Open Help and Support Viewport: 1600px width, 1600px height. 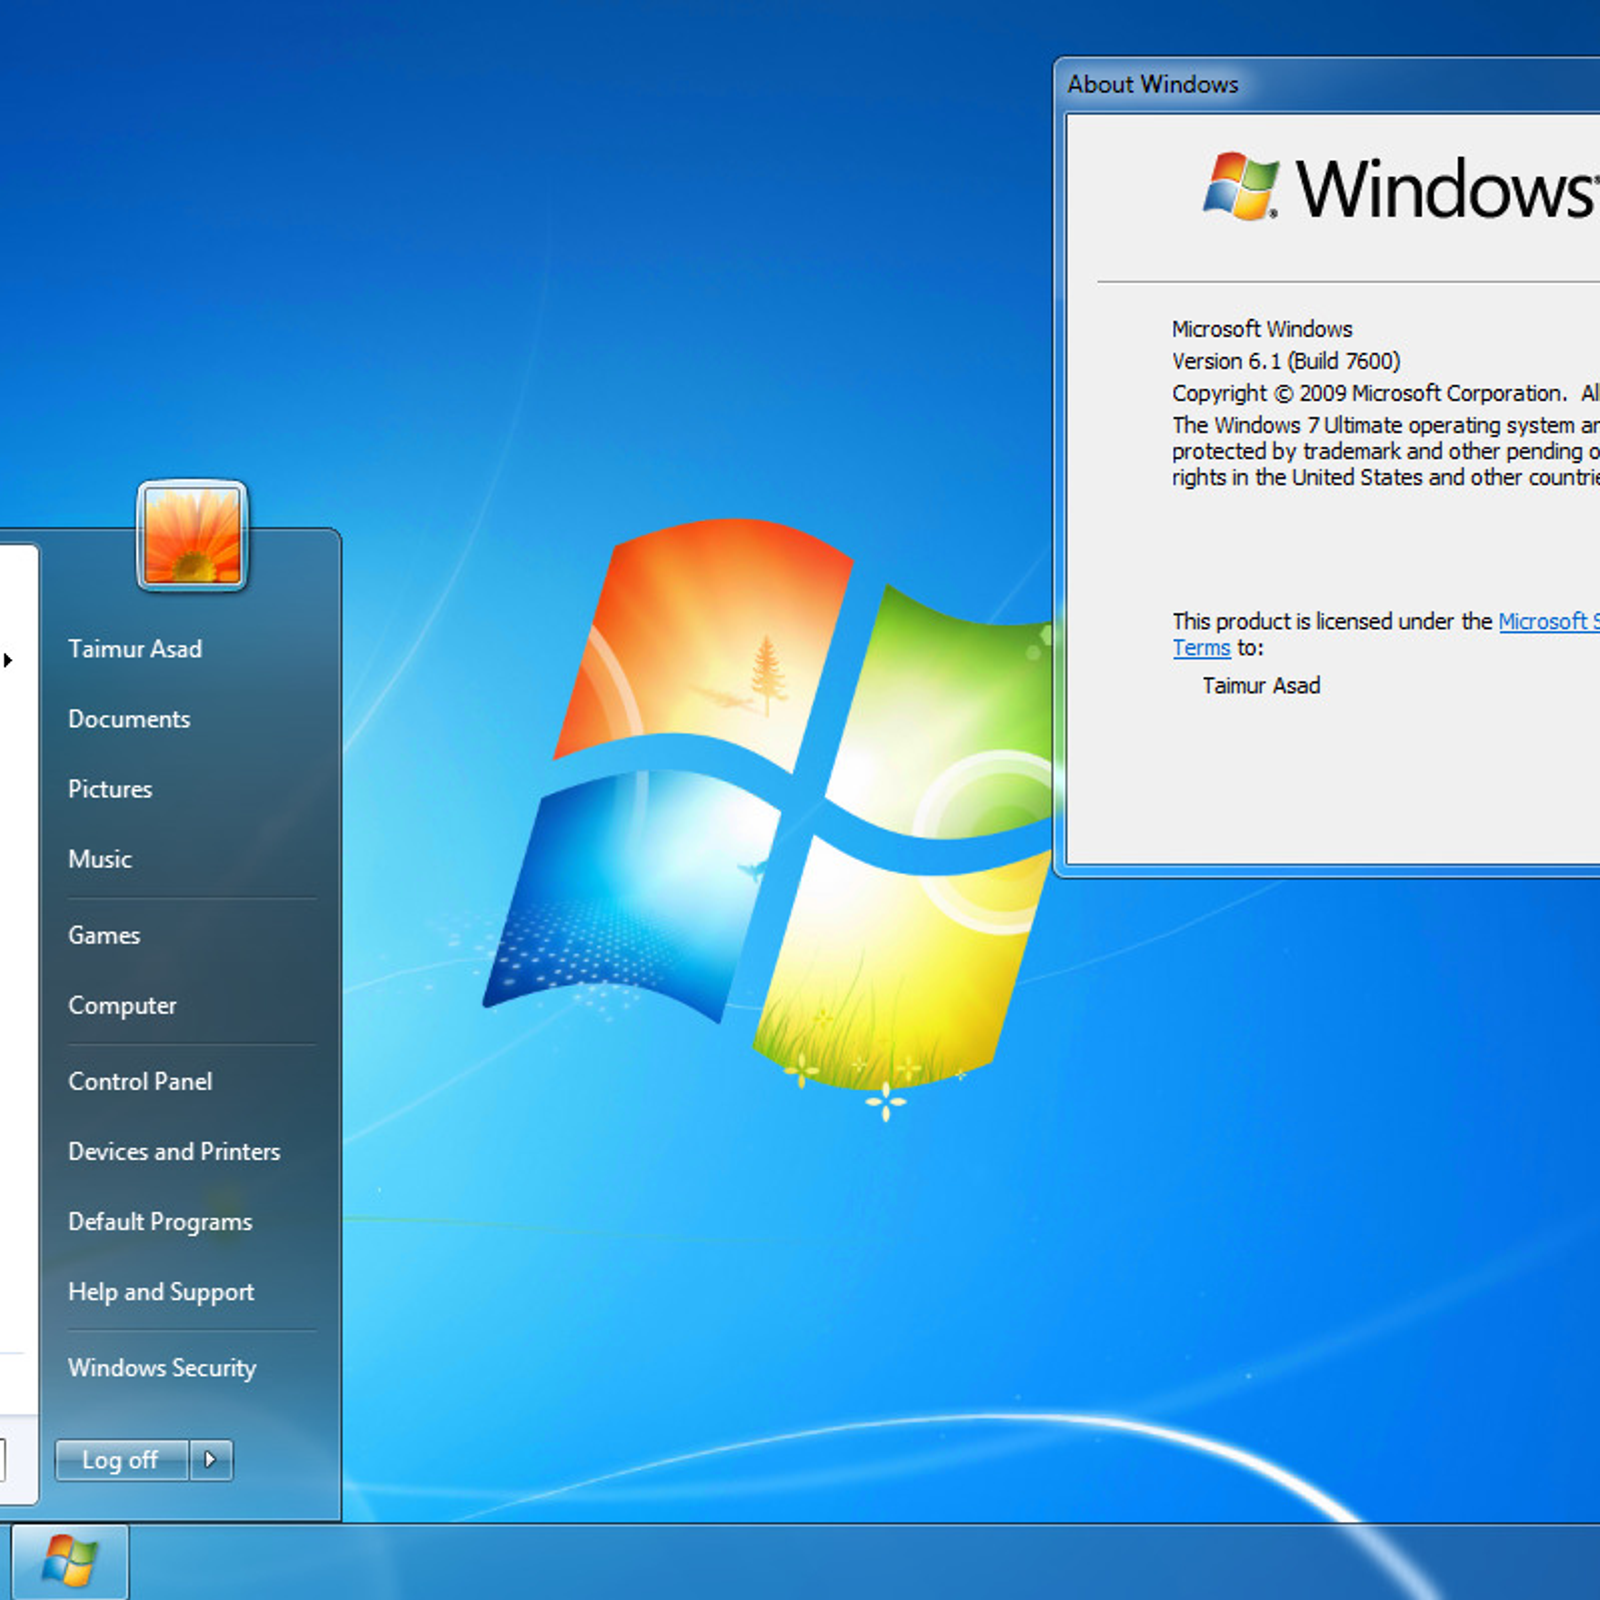pos(161,1292)
